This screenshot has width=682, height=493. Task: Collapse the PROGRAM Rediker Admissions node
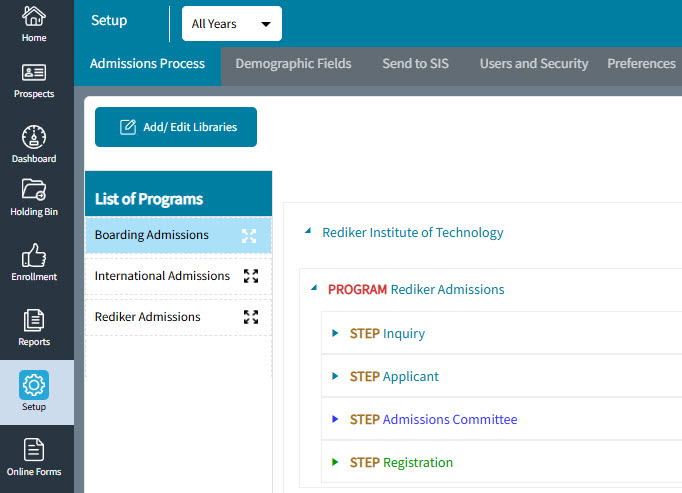click(314, 288)
